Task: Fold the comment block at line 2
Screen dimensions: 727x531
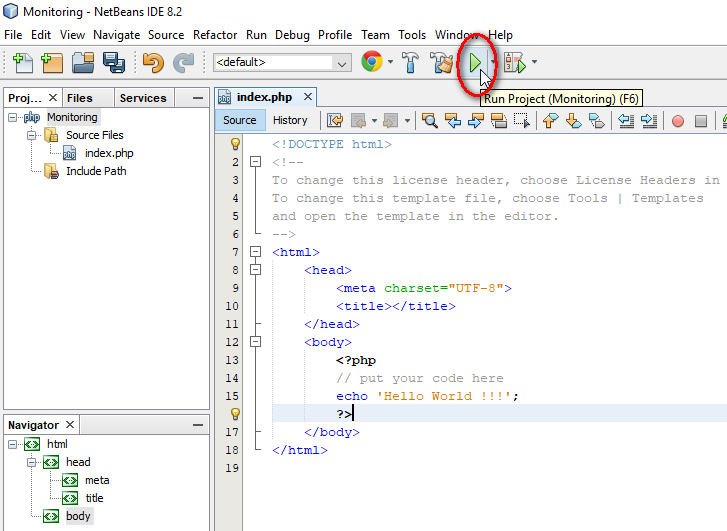Action: (x=255, y=162)
